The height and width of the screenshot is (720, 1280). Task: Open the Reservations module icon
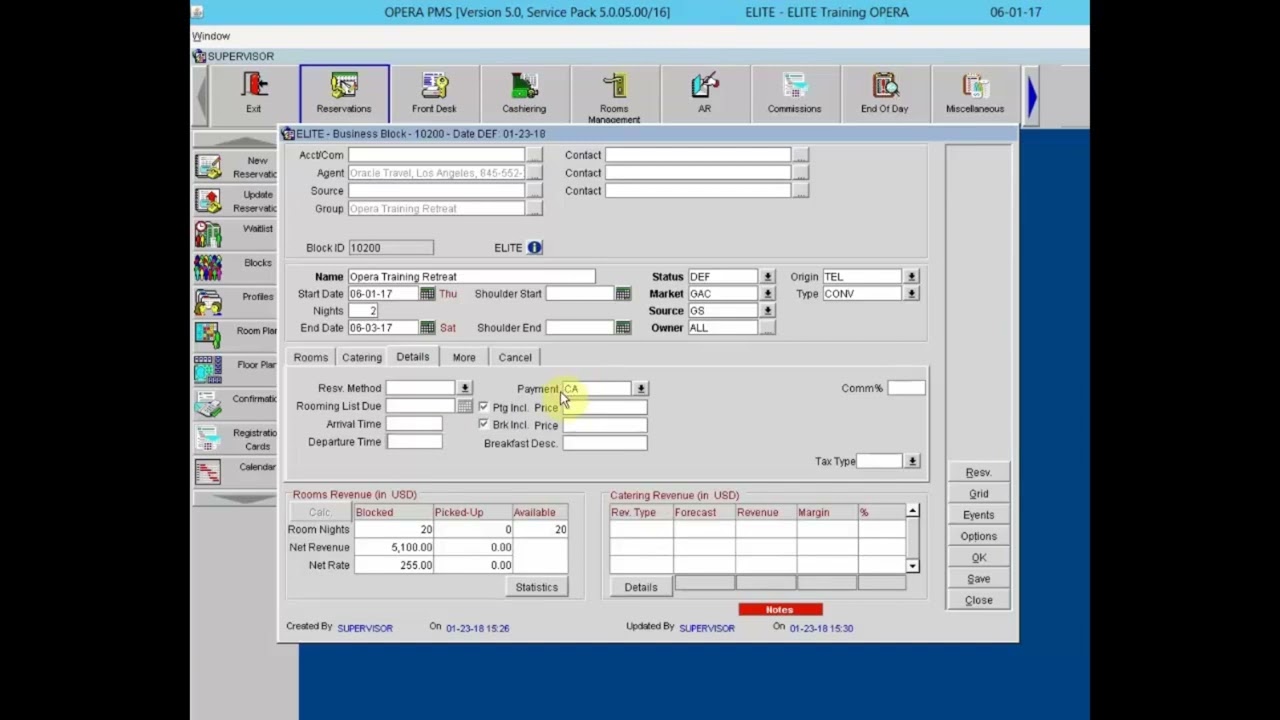(x=344, y=93)
